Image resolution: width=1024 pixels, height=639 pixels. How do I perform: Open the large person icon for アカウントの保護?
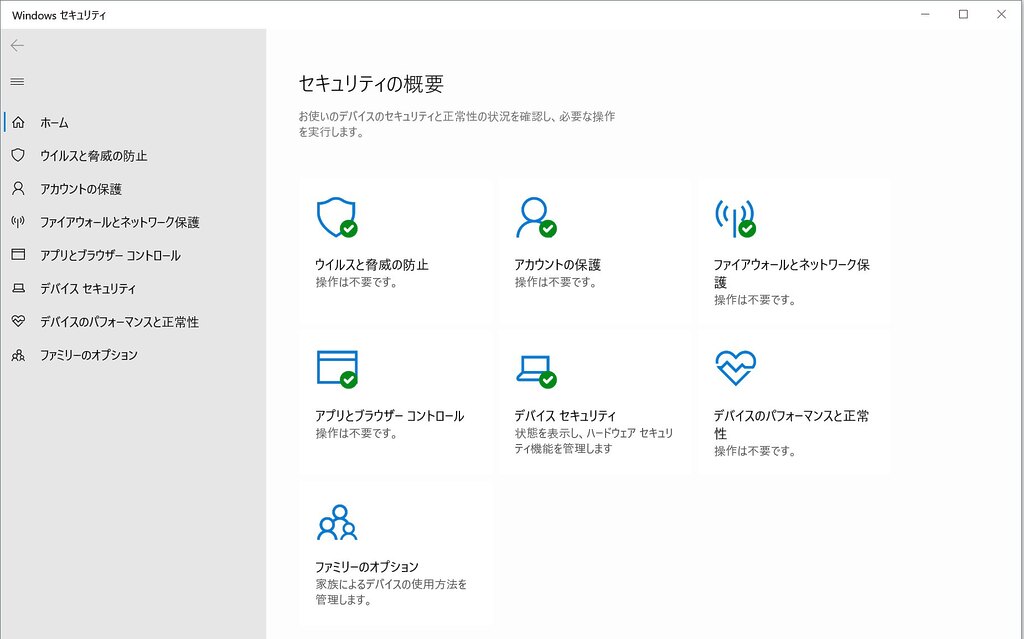536,218
